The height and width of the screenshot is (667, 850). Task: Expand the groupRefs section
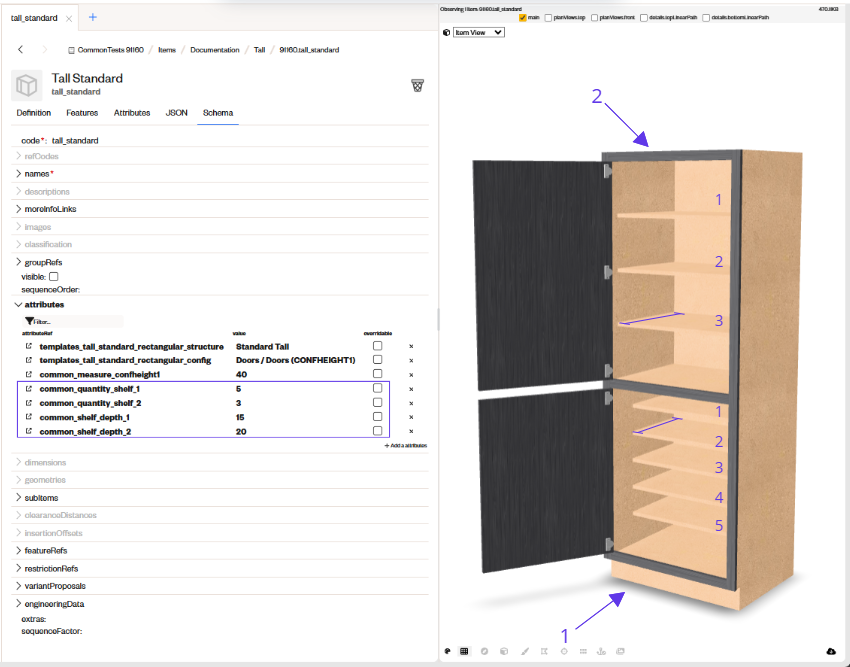18,262
